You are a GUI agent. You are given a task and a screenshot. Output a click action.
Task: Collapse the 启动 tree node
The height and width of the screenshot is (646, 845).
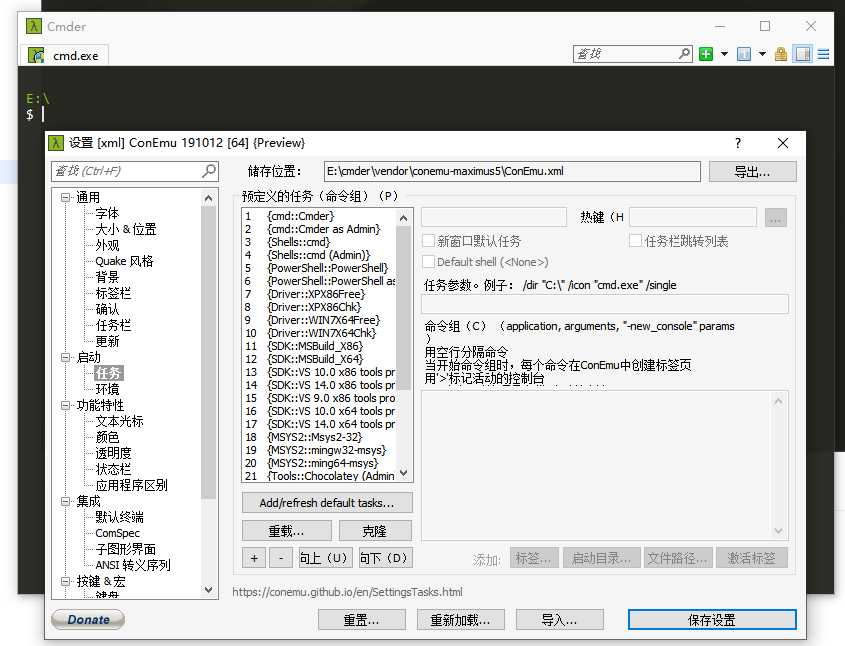65,357
